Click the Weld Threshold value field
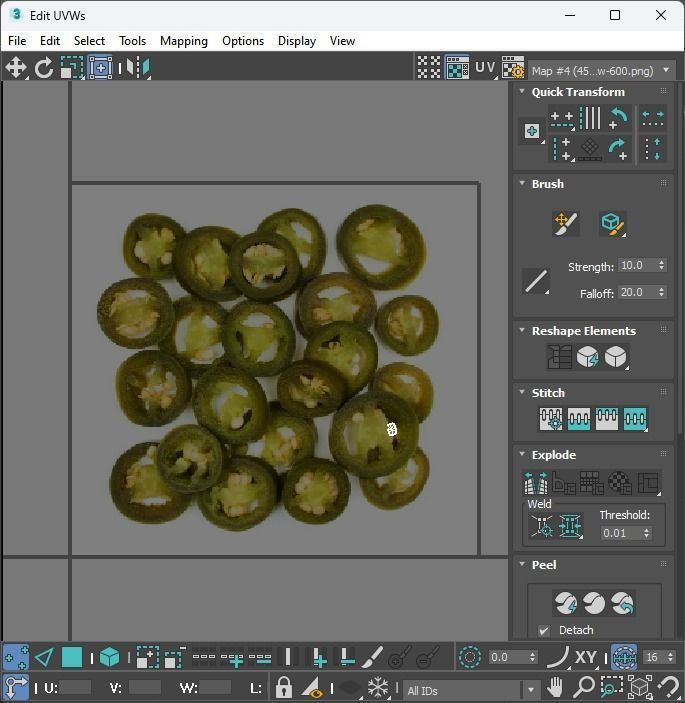This screenshot has width=685, height=703. point(621,533)
